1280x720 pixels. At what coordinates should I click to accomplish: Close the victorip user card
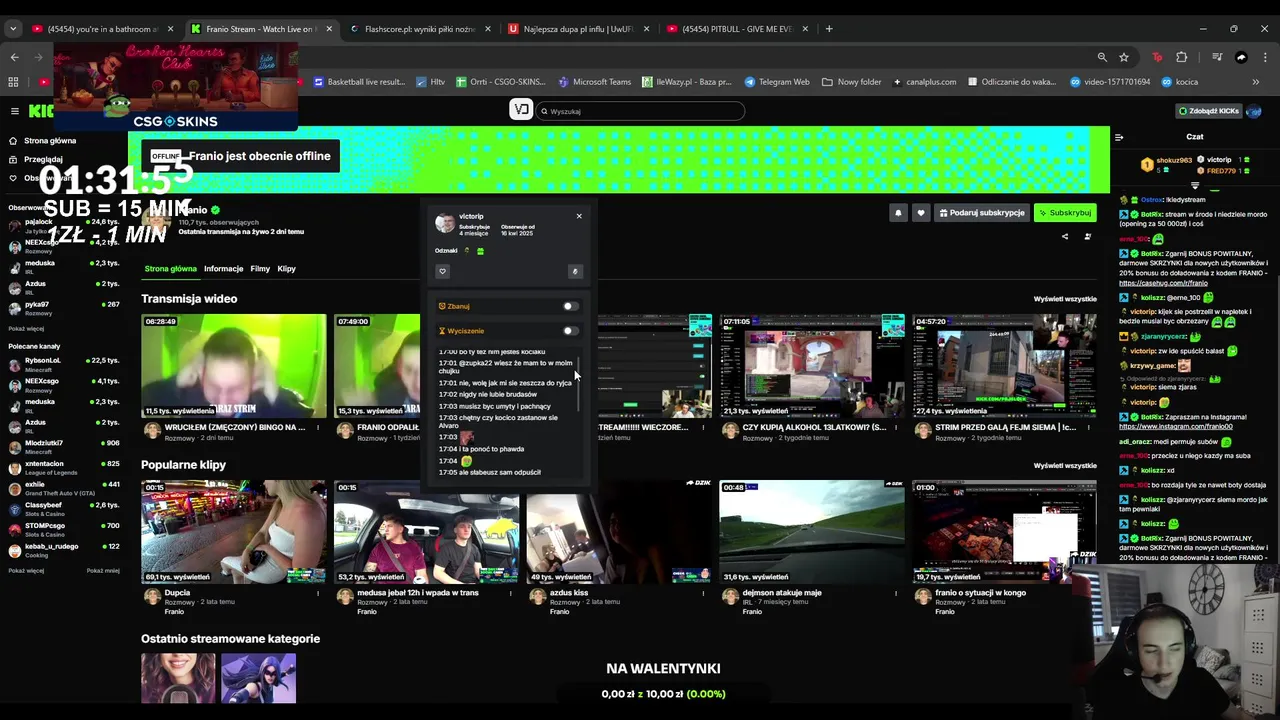point(578,216)
